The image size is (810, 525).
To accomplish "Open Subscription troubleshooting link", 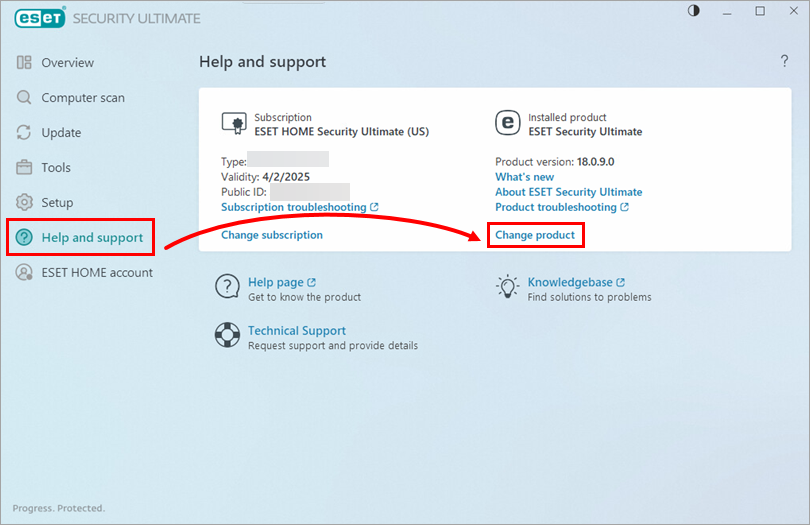I will (x=294, y=207).
